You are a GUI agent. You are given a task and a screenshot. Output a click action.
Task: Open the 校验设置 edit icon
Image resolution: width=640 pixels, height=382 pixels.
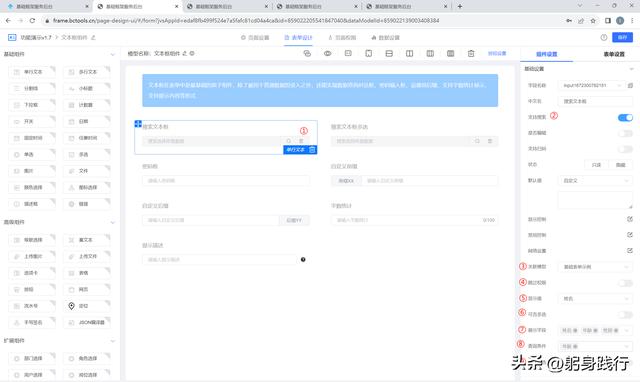click(630, 250)
